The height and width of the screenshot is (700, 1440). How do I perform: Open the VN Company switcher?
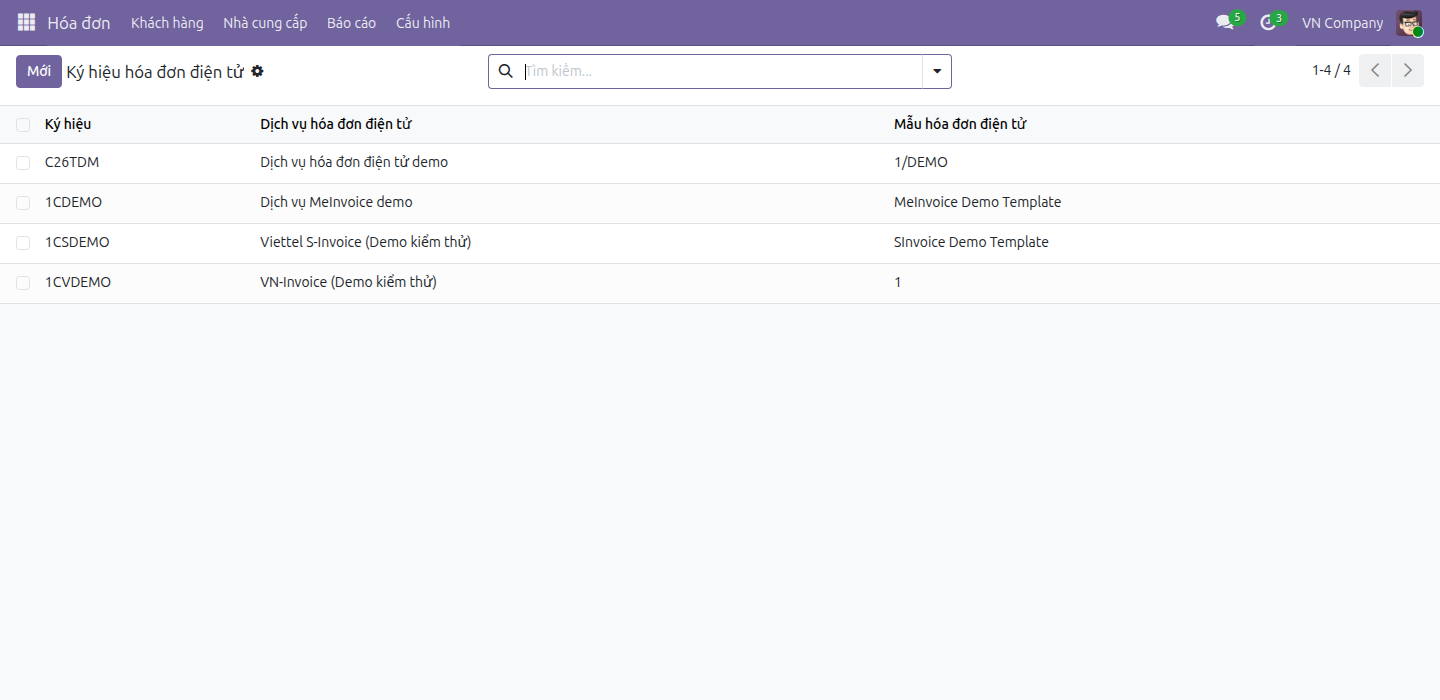[1342, 23]
